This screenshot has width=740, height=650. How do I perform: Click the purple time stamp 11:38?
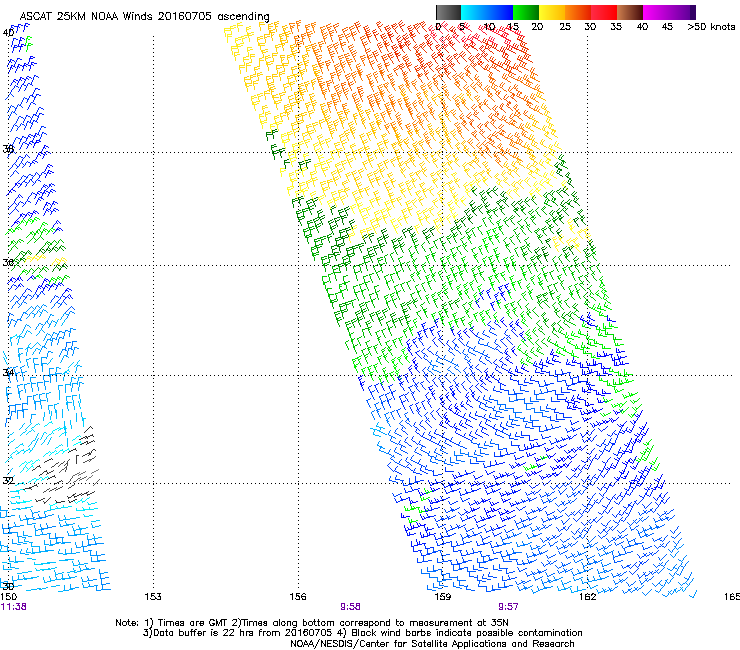[x=13, y=607]
